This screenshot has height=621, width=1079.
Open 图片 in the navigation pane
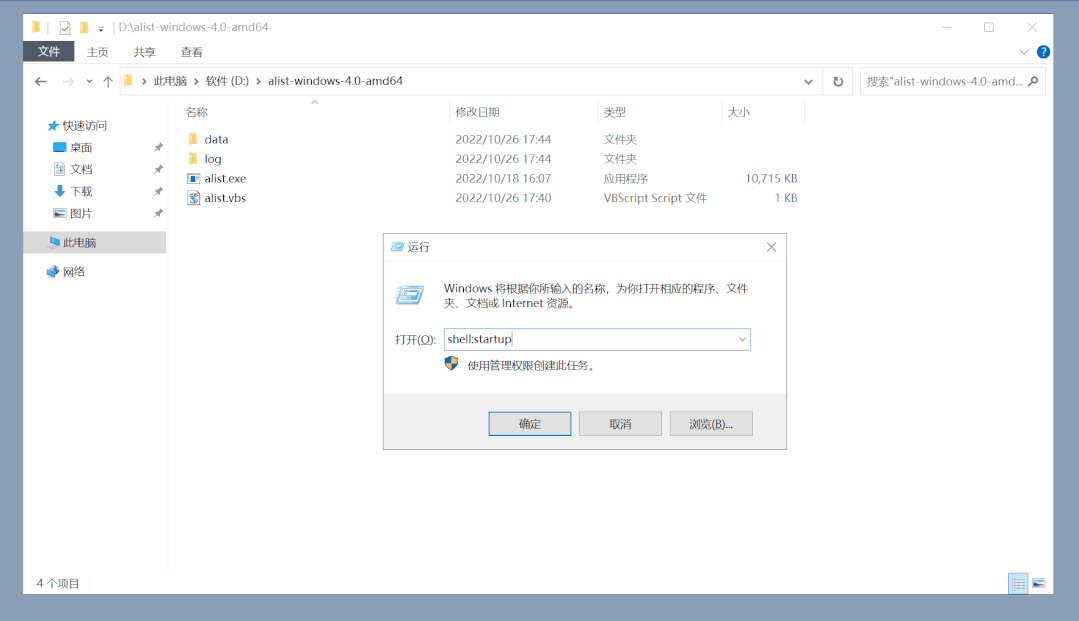coord(81,213)
